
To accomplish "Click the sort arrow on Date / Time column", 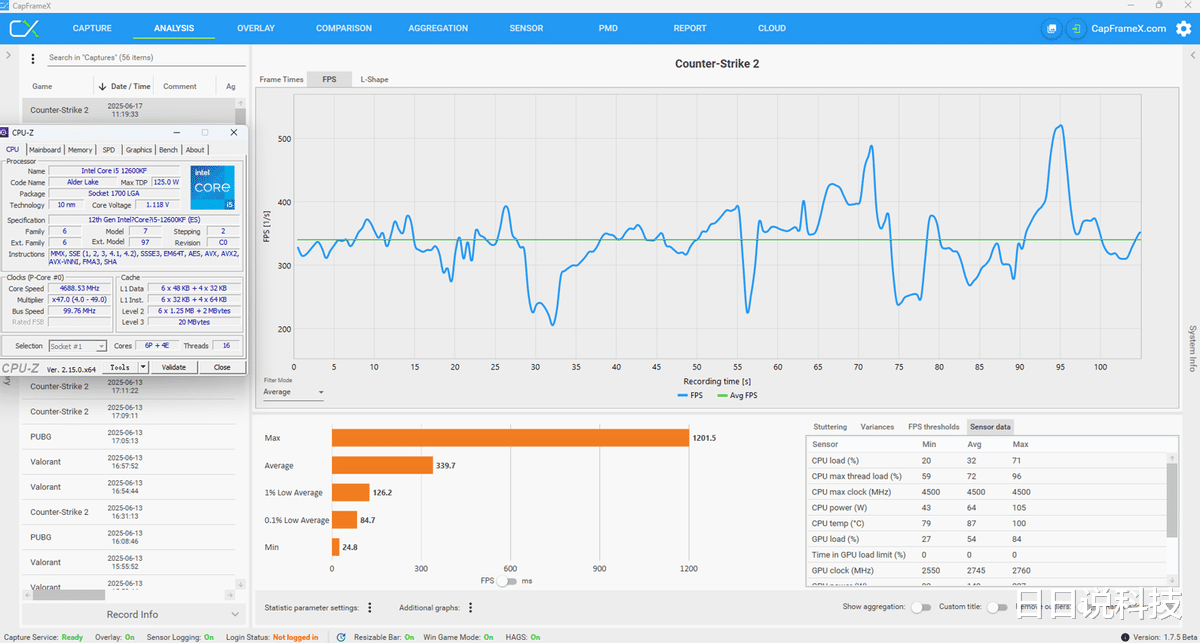I will click(101, 86).
